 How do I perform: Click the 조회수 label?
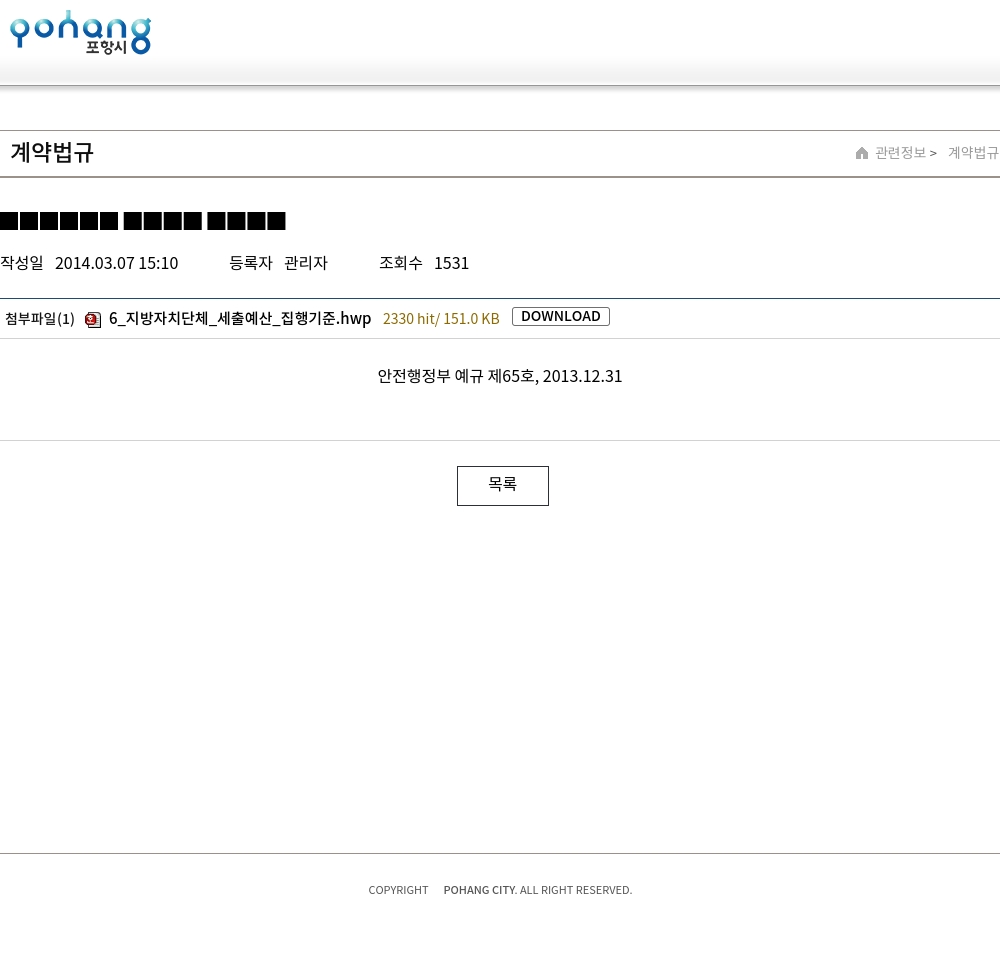(400, 263)
